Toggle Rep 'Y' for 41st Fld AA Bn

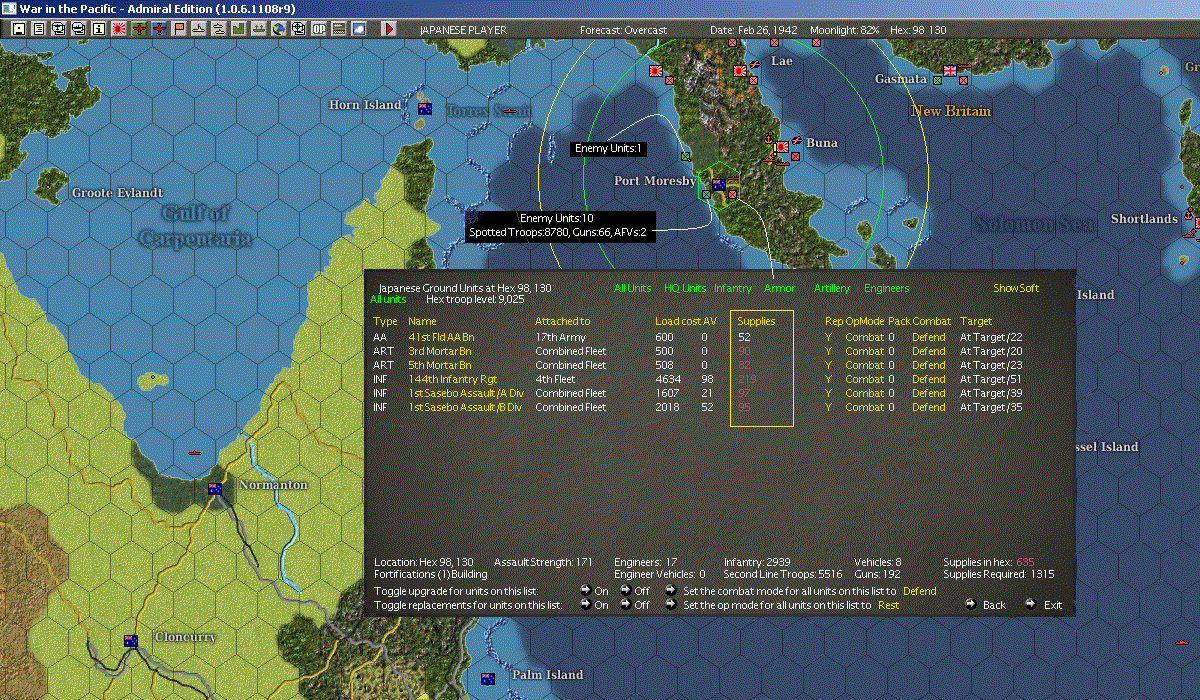pyautogui.click(x=828, y=337)
